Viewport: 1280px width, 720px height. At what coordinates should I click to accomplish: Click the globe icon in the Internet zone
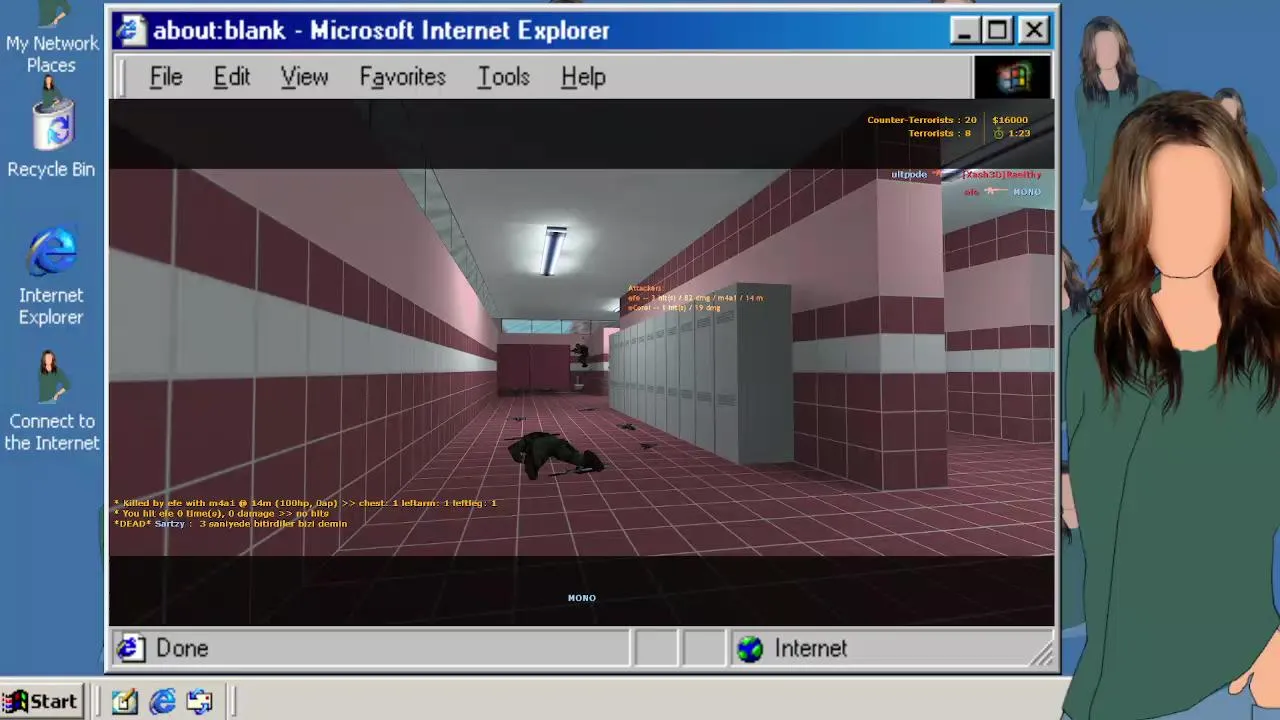(750, 648)
